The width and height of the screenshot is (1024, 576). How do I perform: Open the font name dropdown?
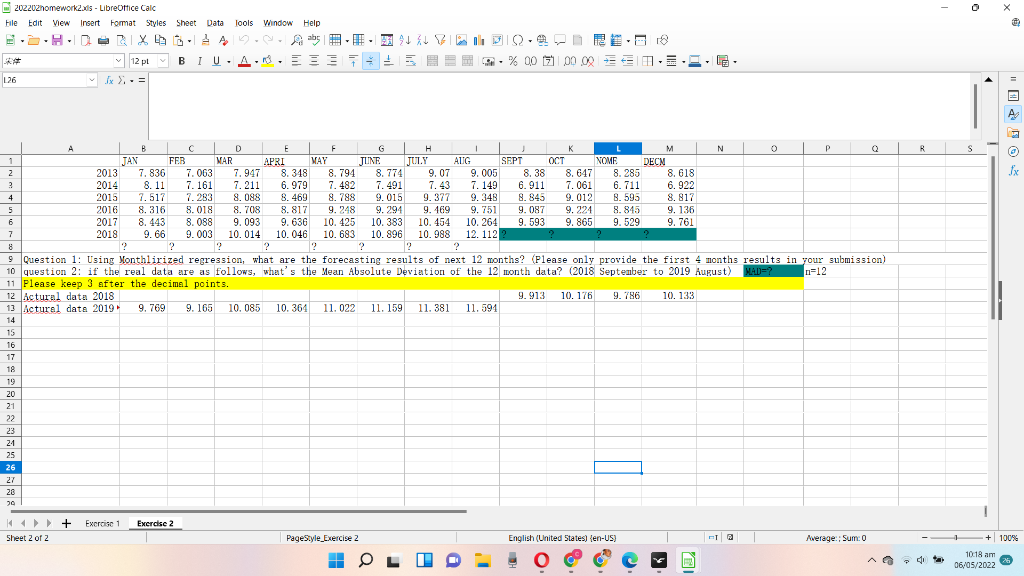[x=120, y=58]
